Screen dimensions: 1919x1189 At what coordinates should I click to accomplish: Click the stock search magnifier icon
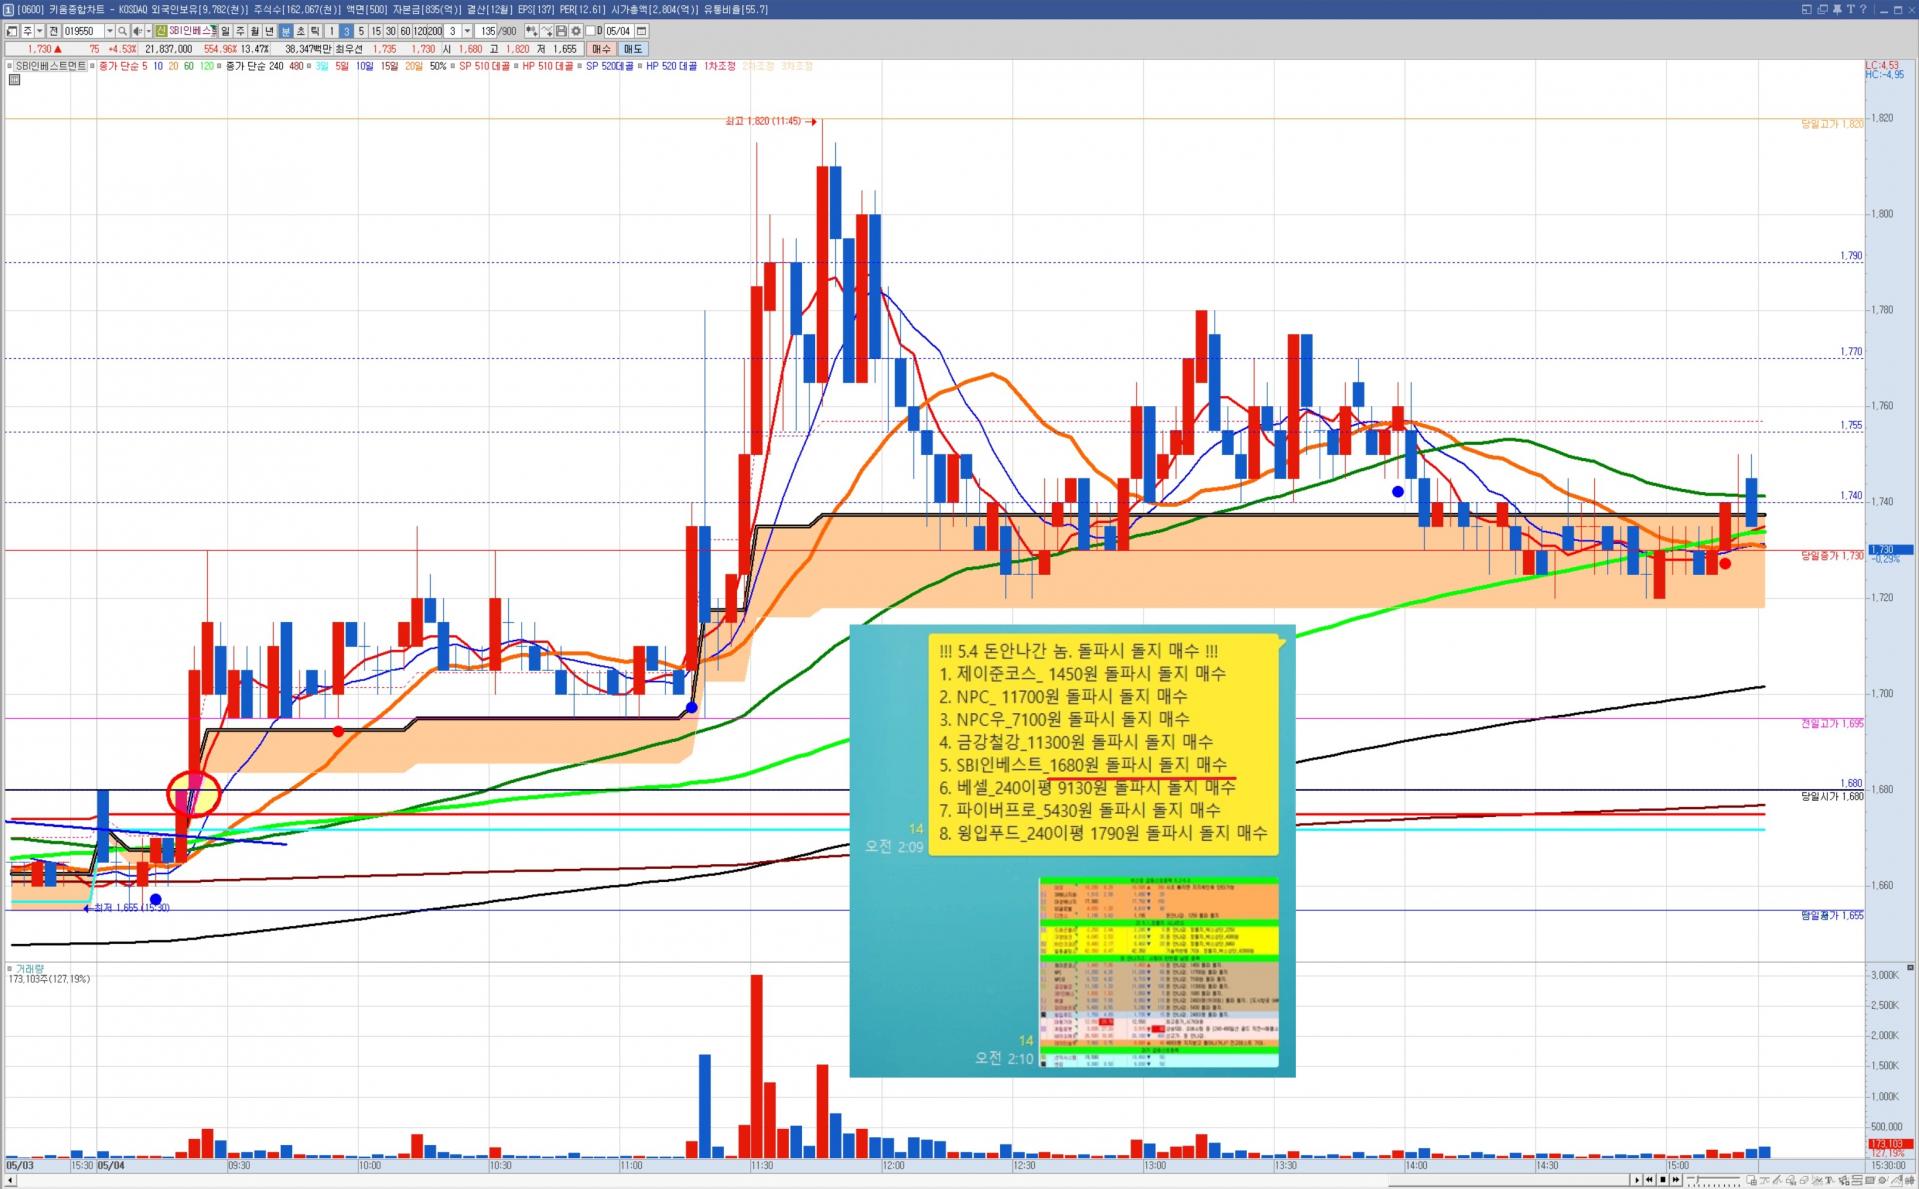(123, 31)
